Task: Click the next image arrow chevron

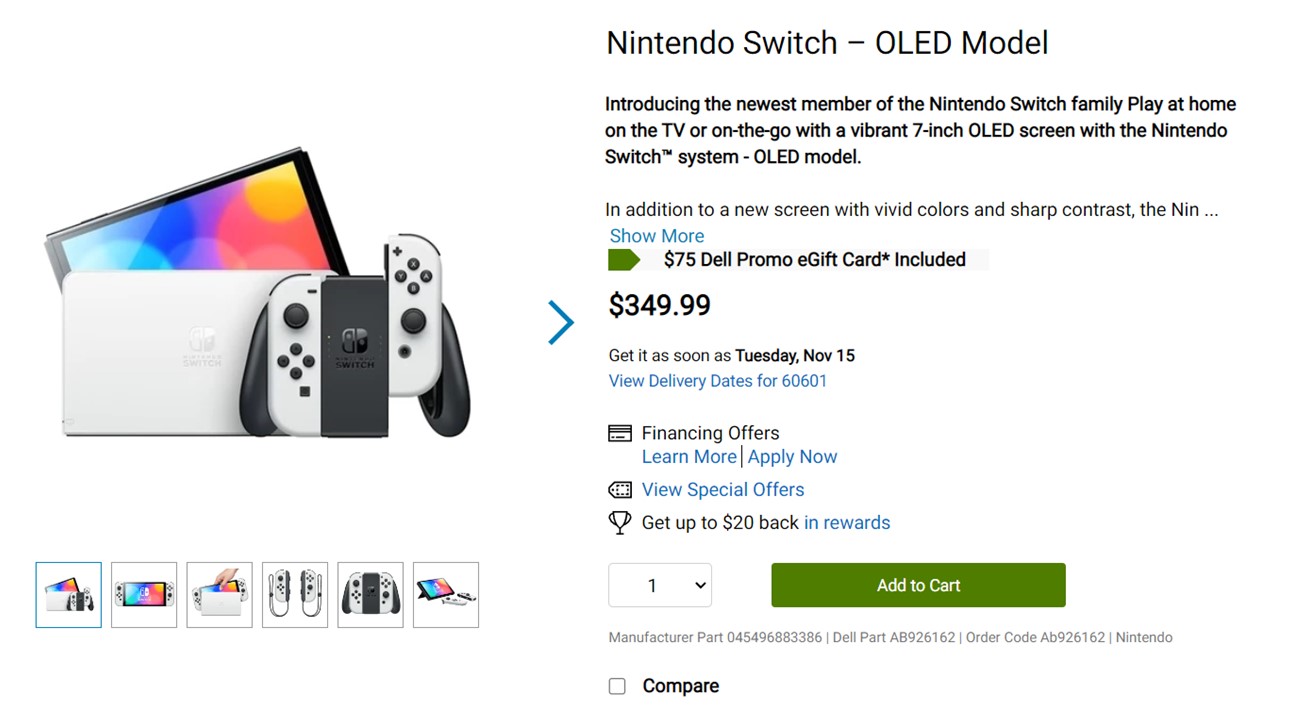Action: click(x=561, y=322)
